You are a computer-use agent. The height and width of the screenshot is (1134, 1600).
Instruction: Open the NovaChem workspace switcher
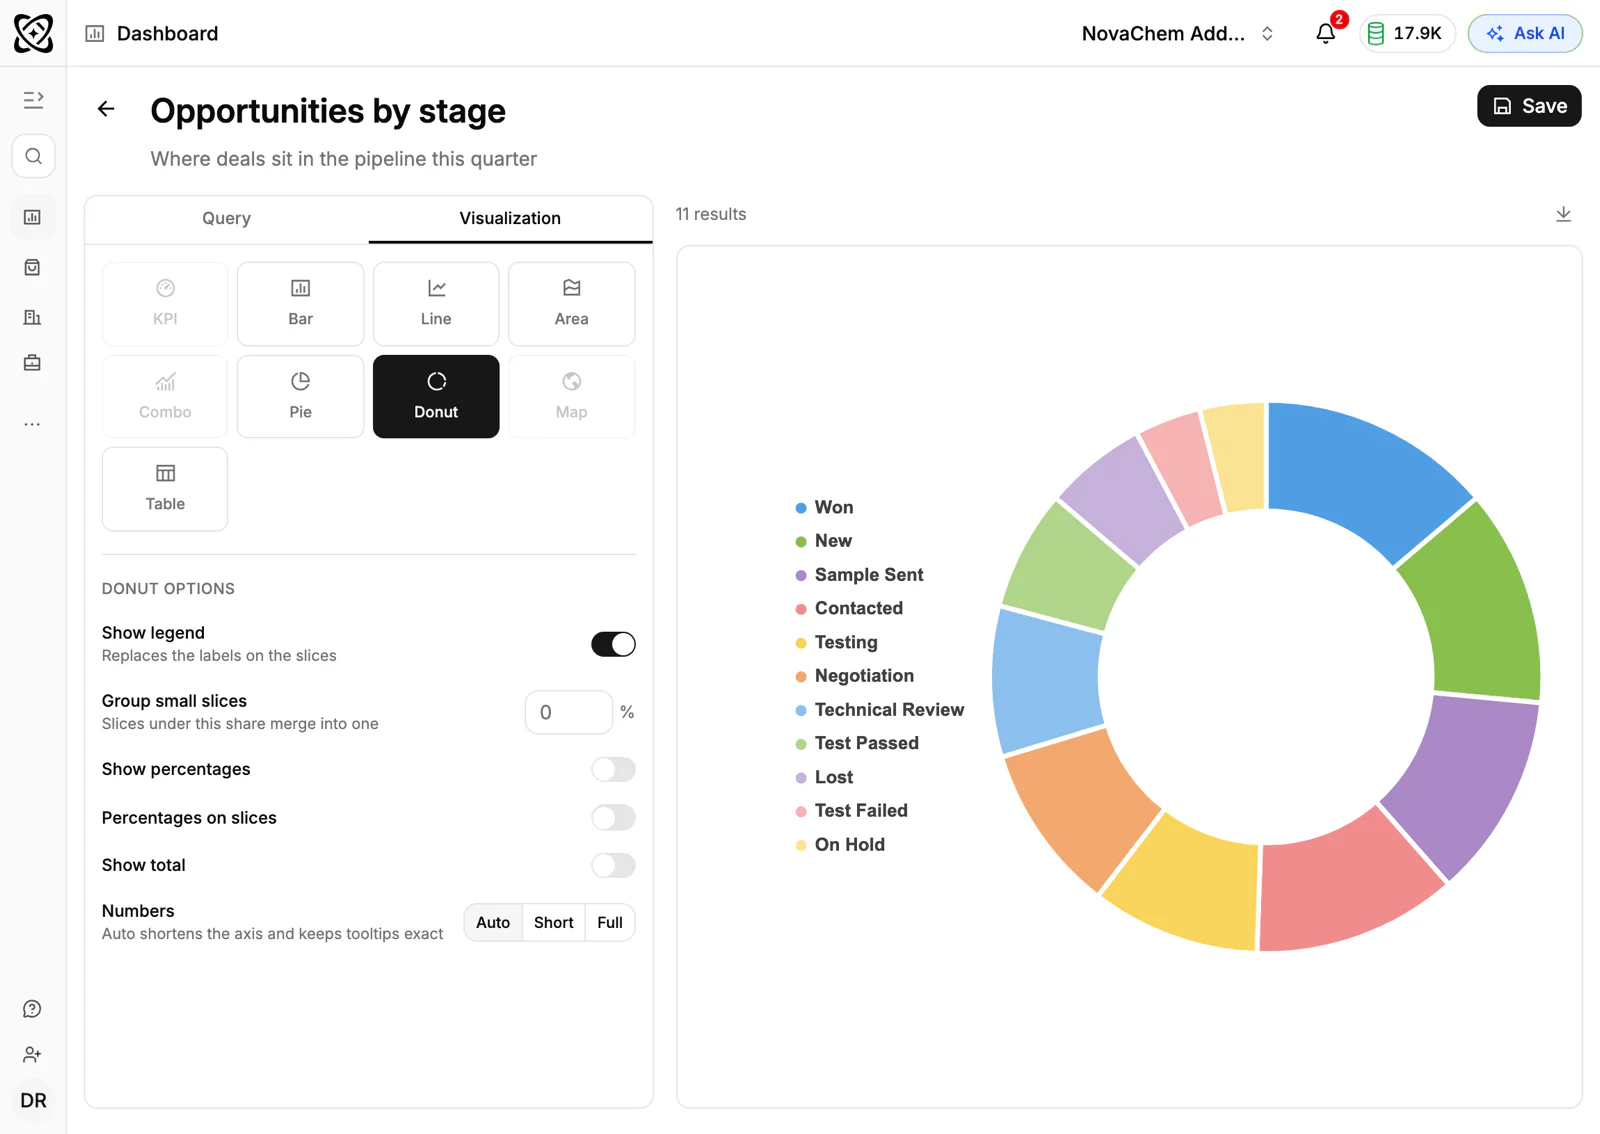[x=1178, y=33]
